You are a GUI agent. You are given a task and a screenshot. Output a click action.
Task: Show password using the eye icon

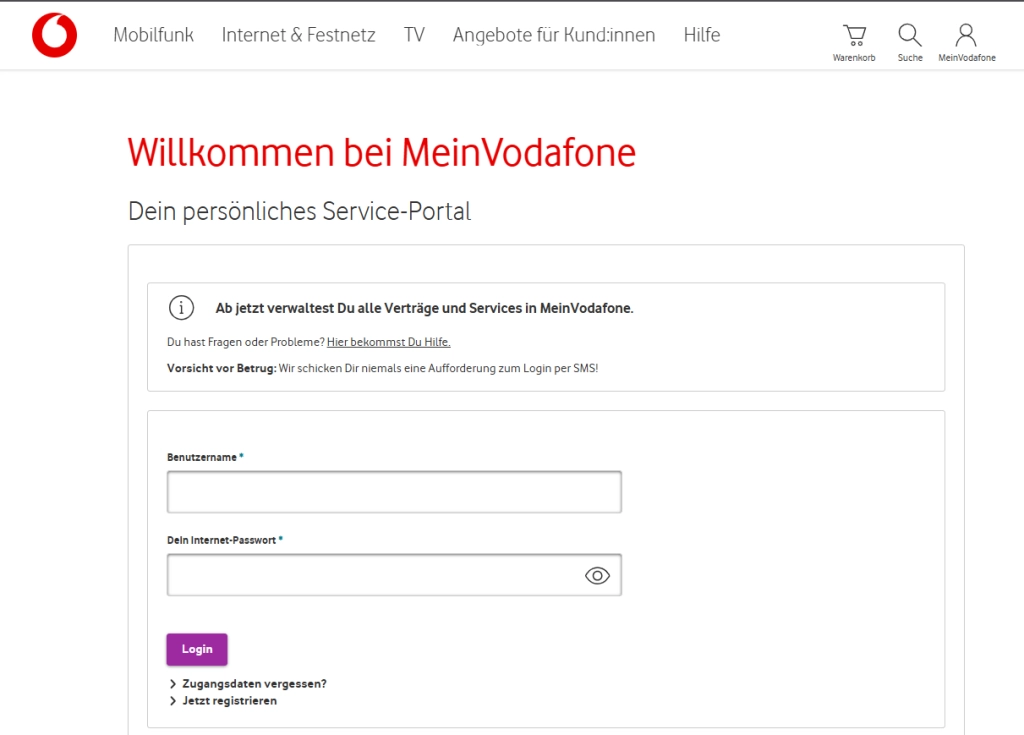597,575
